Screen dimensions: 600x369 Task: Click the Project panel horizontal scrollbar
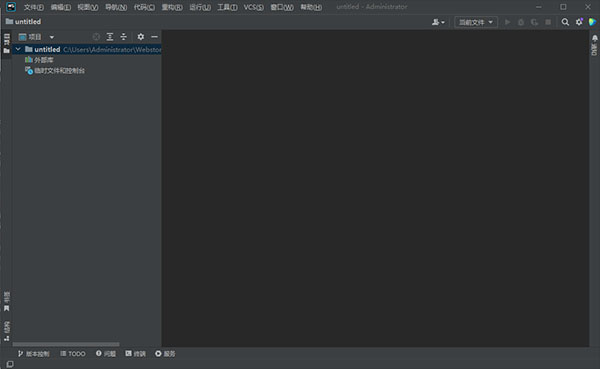(66, 344)
